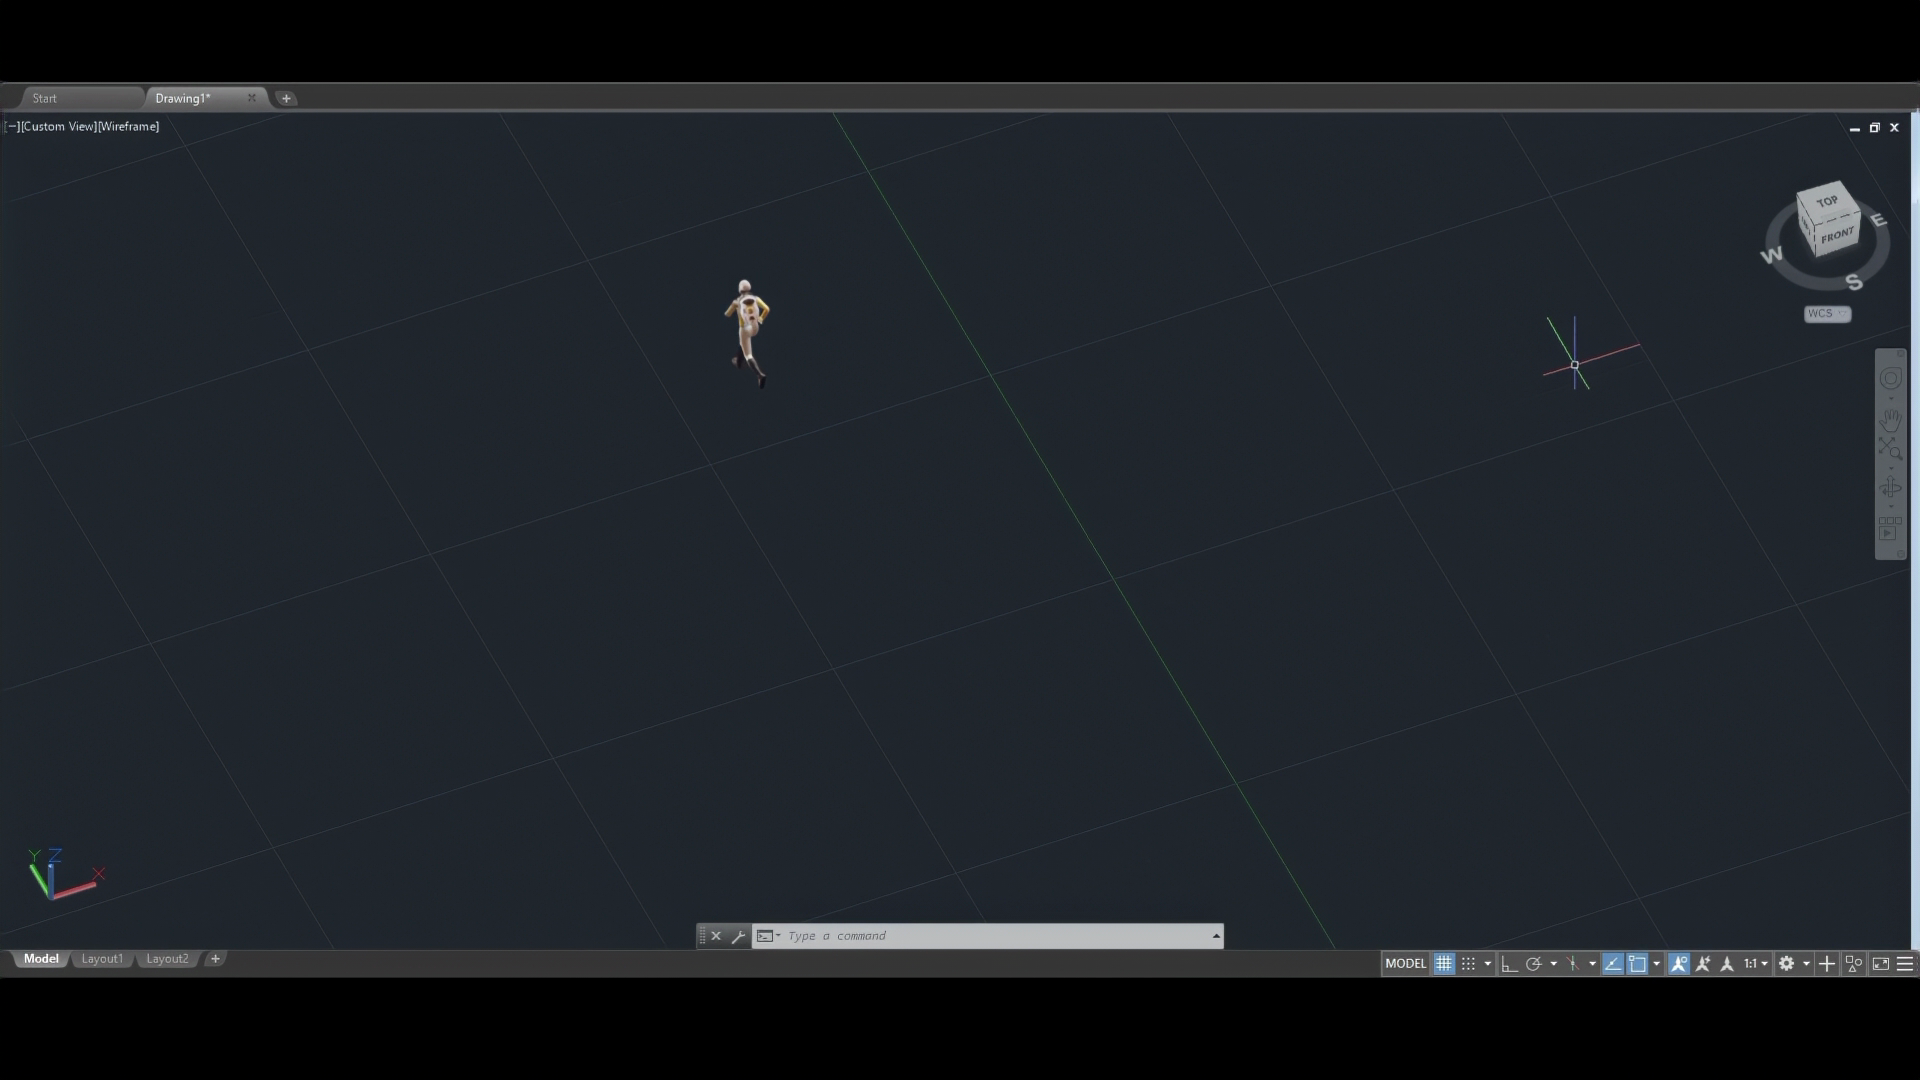Open viewport controls [-] menu

pyautogui.click(x=11, y=127)
